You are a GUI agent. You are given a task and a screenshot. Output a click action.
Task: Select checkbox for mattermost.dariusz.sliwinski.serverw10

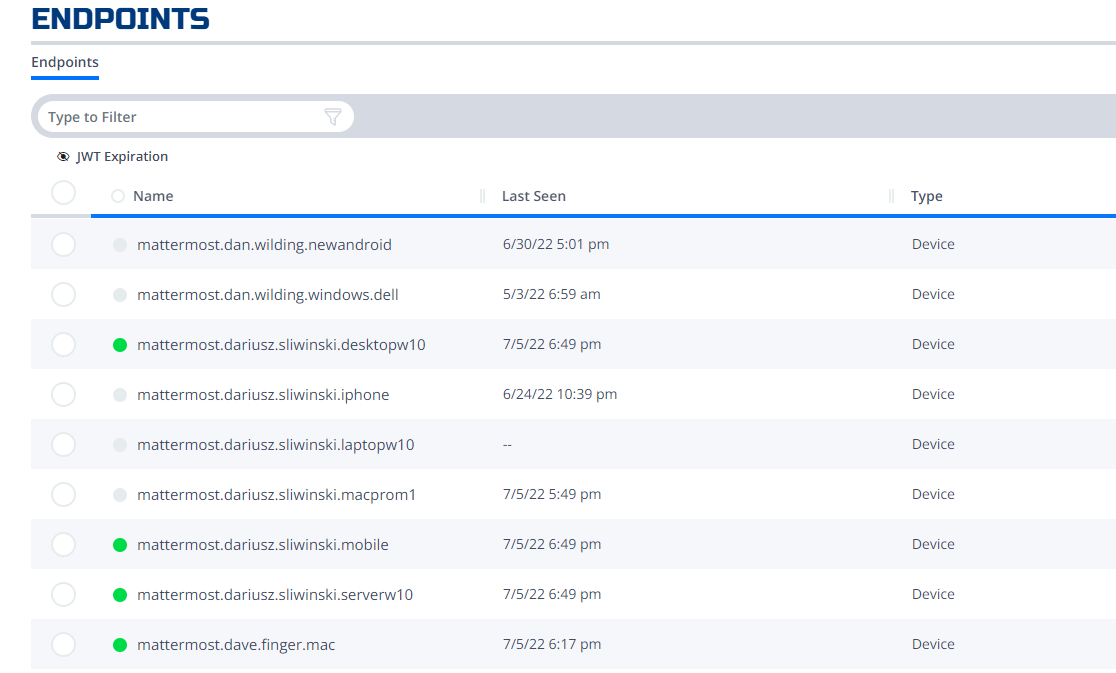(63, 595)
